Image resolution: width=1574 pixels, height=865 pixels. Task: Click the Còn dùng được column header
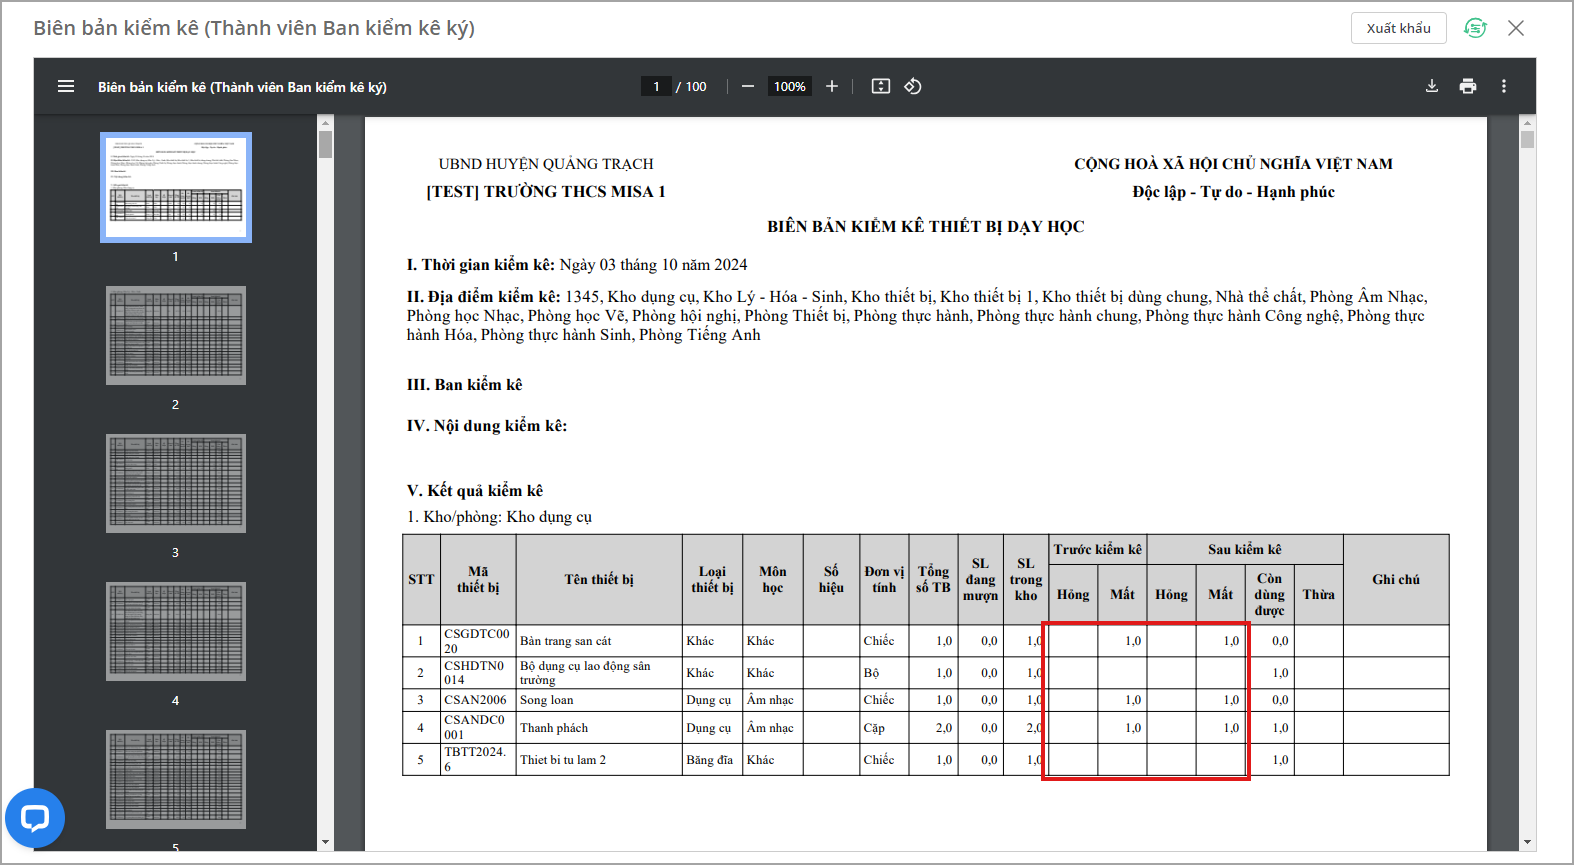[x=1269, y=595]
